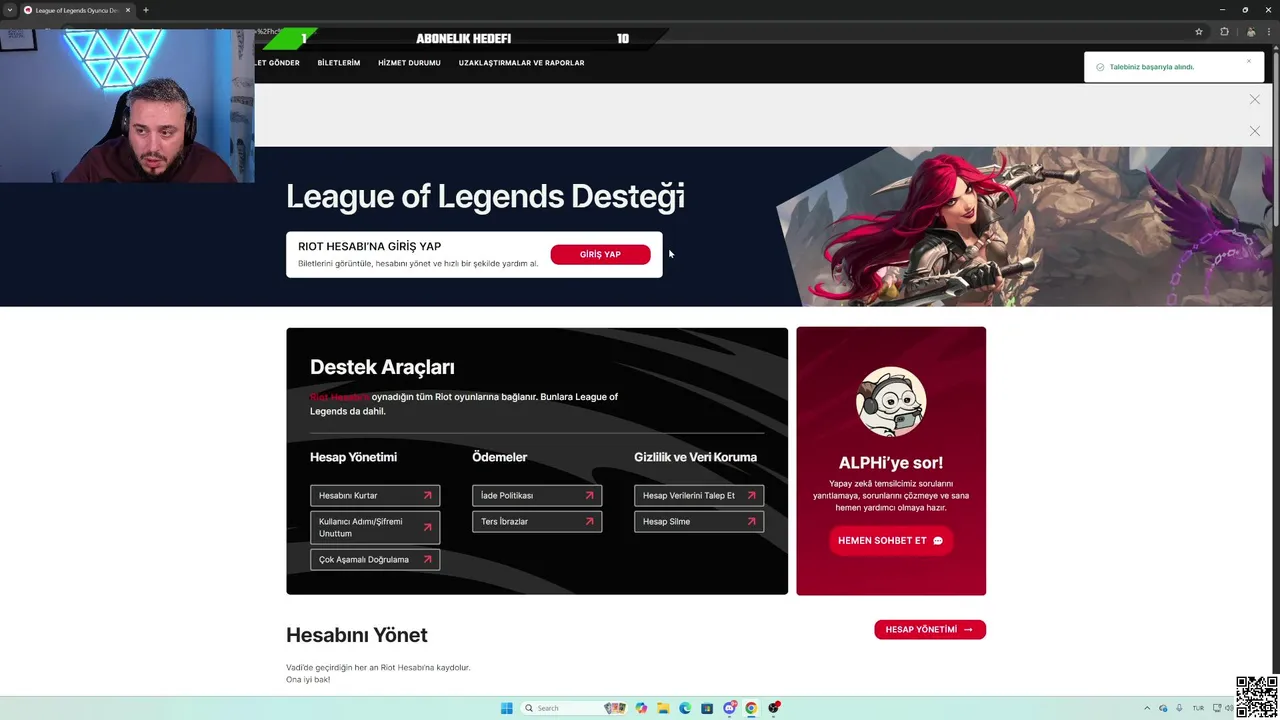Bookmark page with the star icon
Image resolution: width=1280 pixels, height=720 pixels.
coord(1199,32)
